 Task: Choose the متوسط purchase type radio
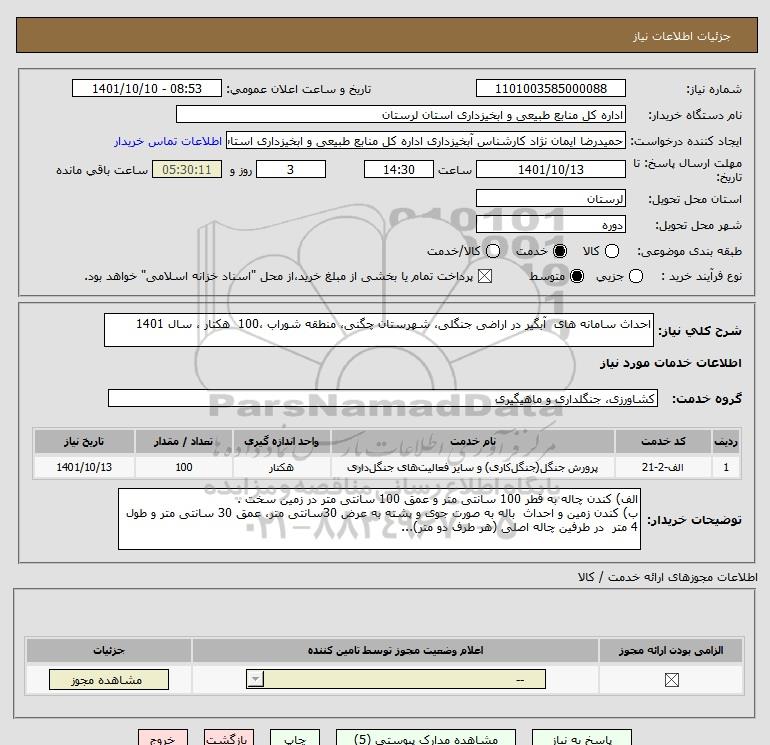[x=577, y=276]
